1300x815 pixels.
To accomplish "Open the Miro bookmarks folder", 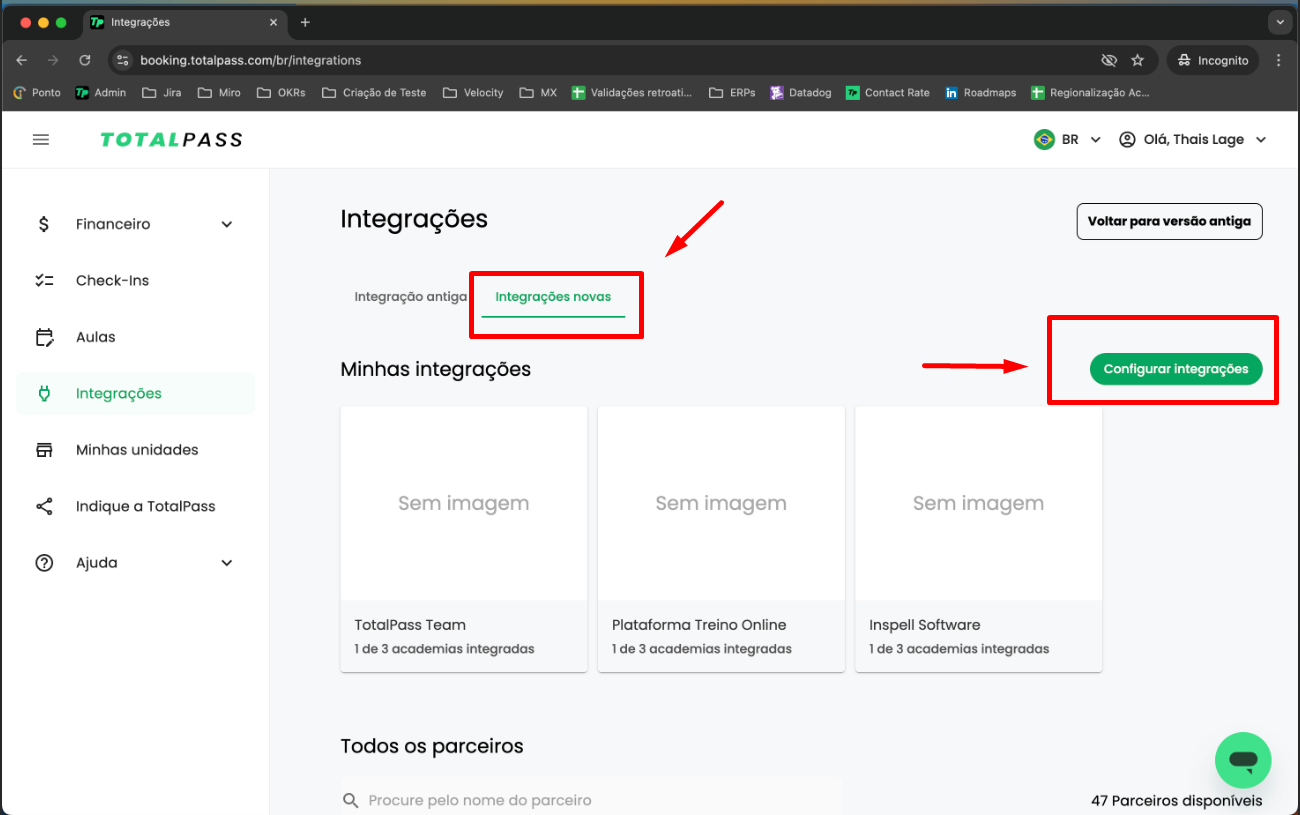I will [219, 93].
